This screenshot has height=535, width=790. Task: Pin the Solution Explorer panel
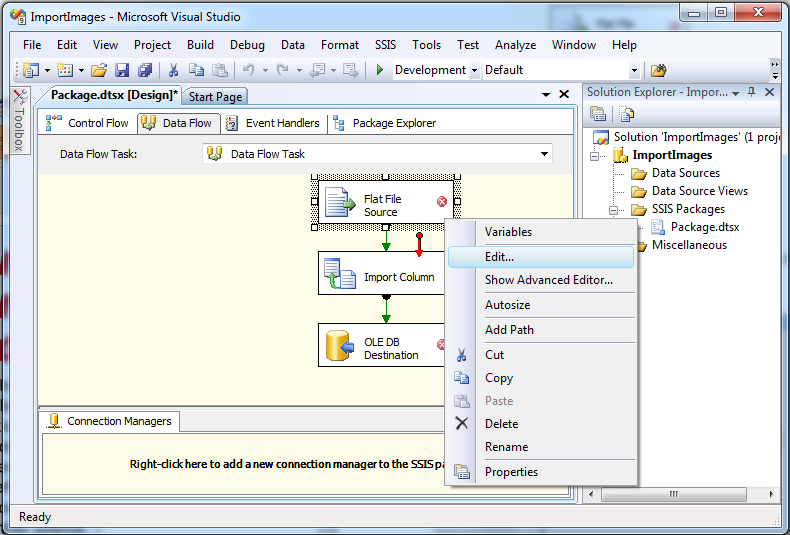[x=752, y=92]
